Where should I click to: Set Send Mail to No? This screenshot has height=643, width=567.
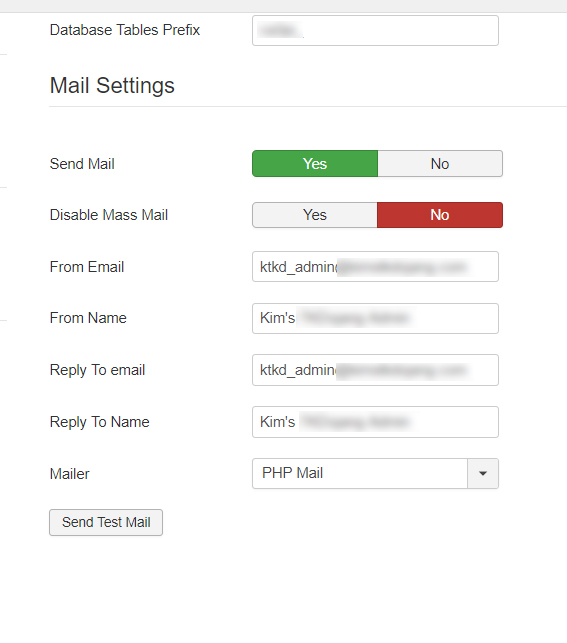pyautogui.click(x=440, y=164)
